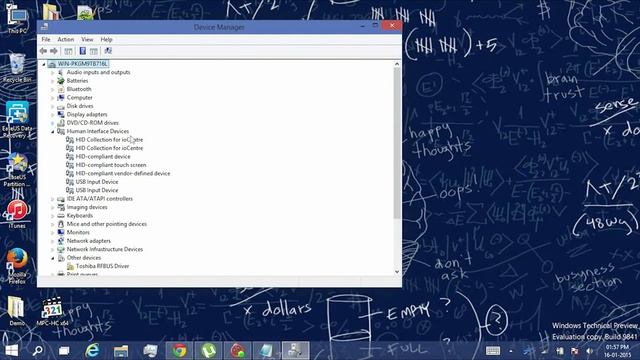Expand the Bluetooth category

click(53, 89)
